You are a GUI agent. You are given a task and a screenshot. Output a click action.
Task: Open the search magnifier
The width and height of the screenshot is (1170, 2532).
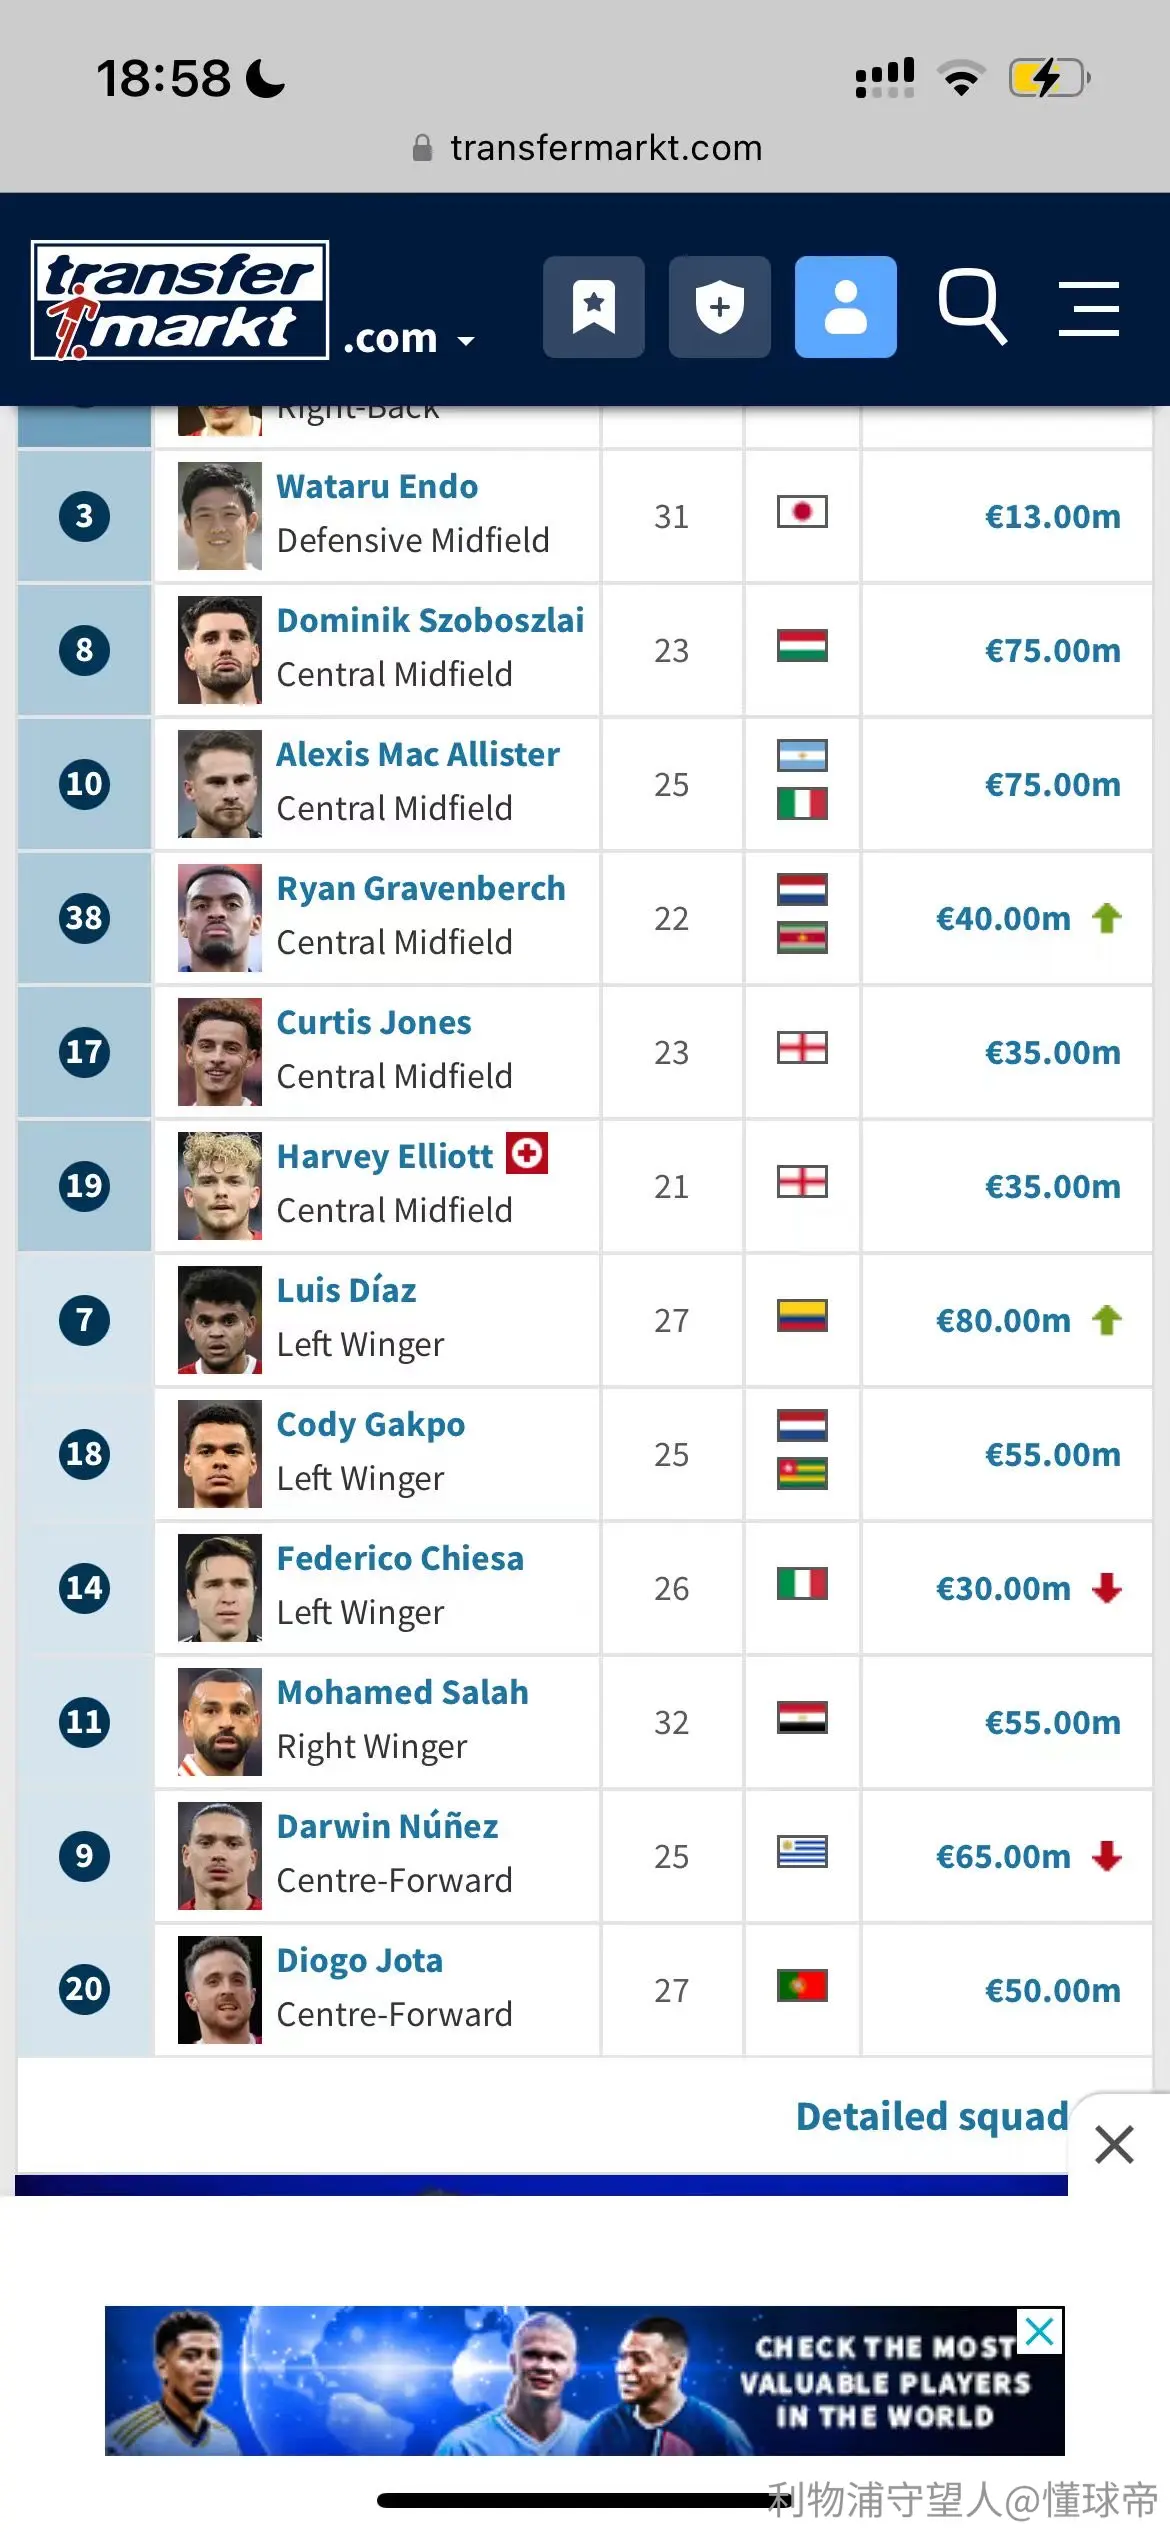[972, 306]
